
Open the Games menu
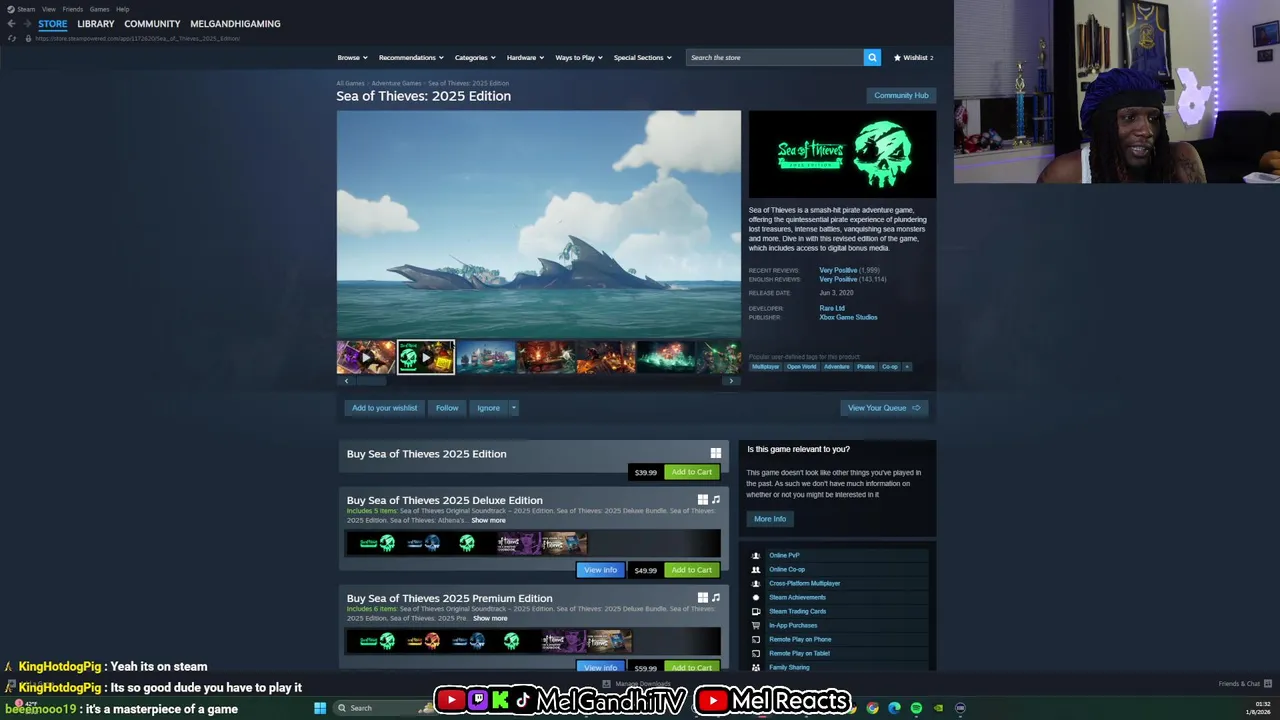pyautogui.click(x=99, y=9)
